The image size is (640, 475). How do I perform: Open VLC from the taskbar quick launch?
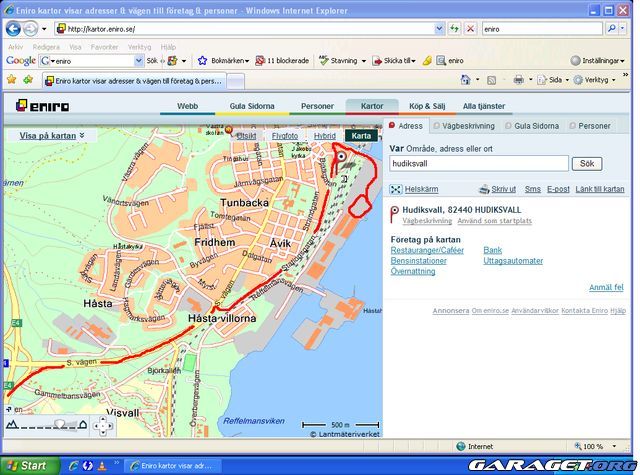coord(102,465)
